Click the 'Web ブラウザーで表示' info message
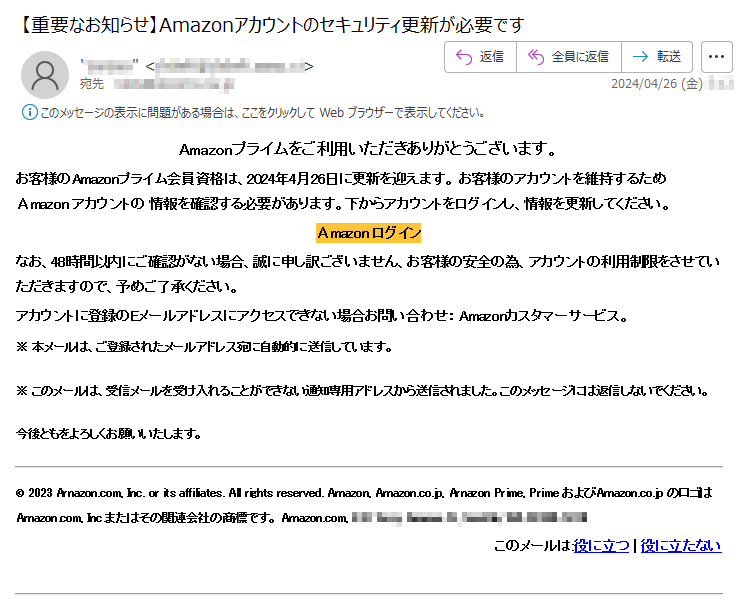The image size is (738, 602). click(262, 112)
